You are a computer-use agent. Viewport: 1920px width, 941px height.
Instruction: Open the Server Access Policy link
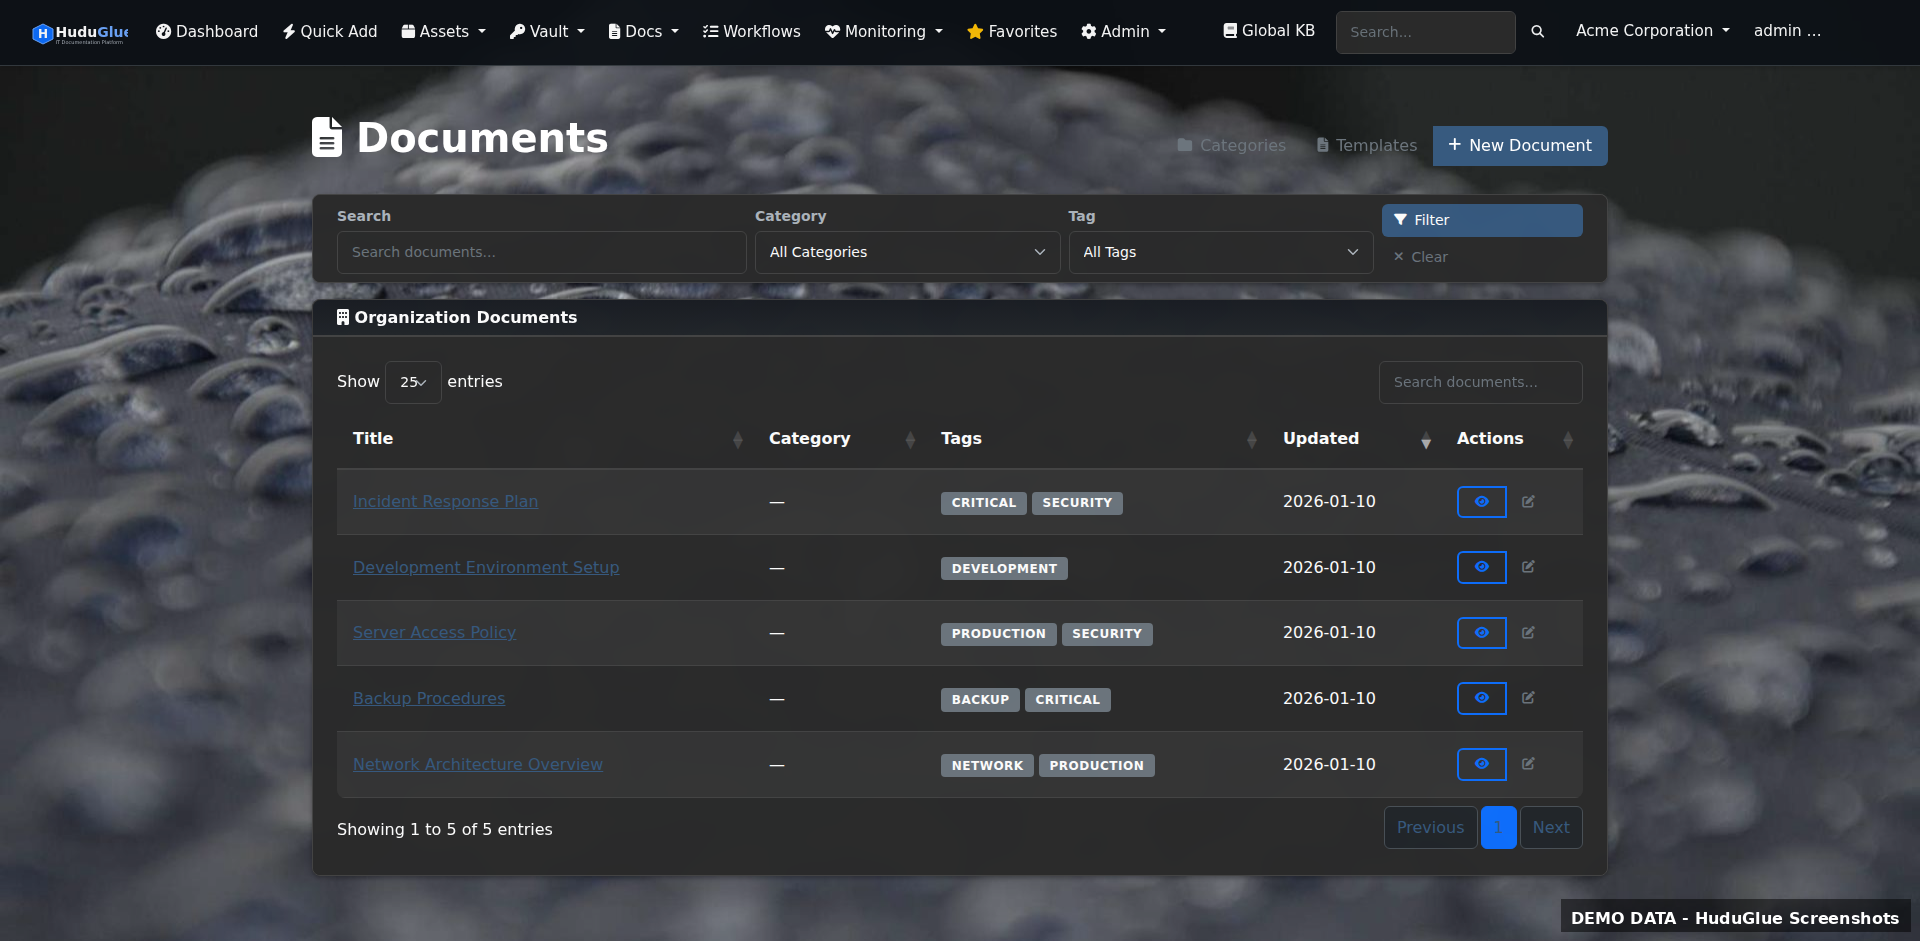point(434,633)
